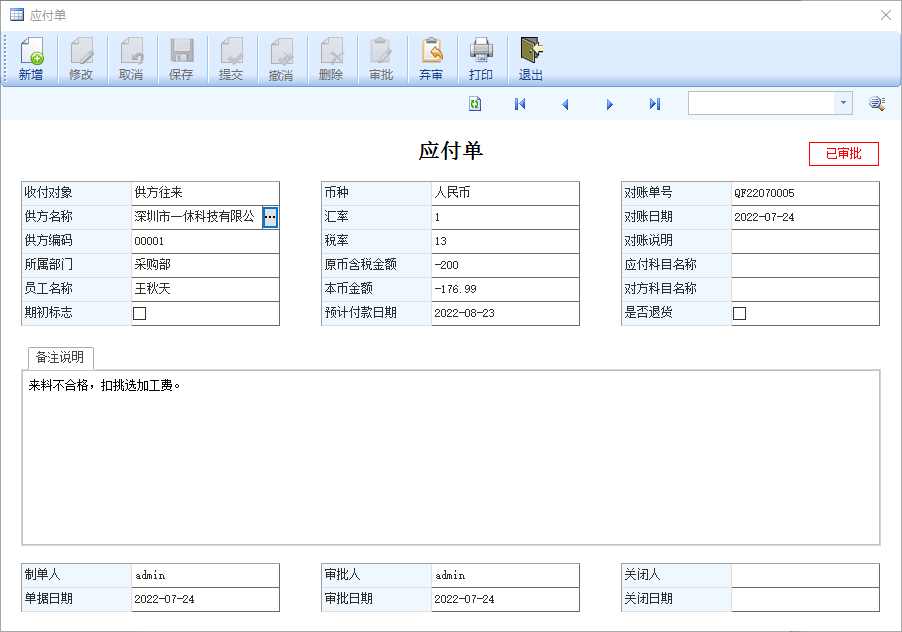902x632 pixels.
Task: Click the 供方名称 field 深圳市一休科技有限公
Action: click(x=197, y=217)
